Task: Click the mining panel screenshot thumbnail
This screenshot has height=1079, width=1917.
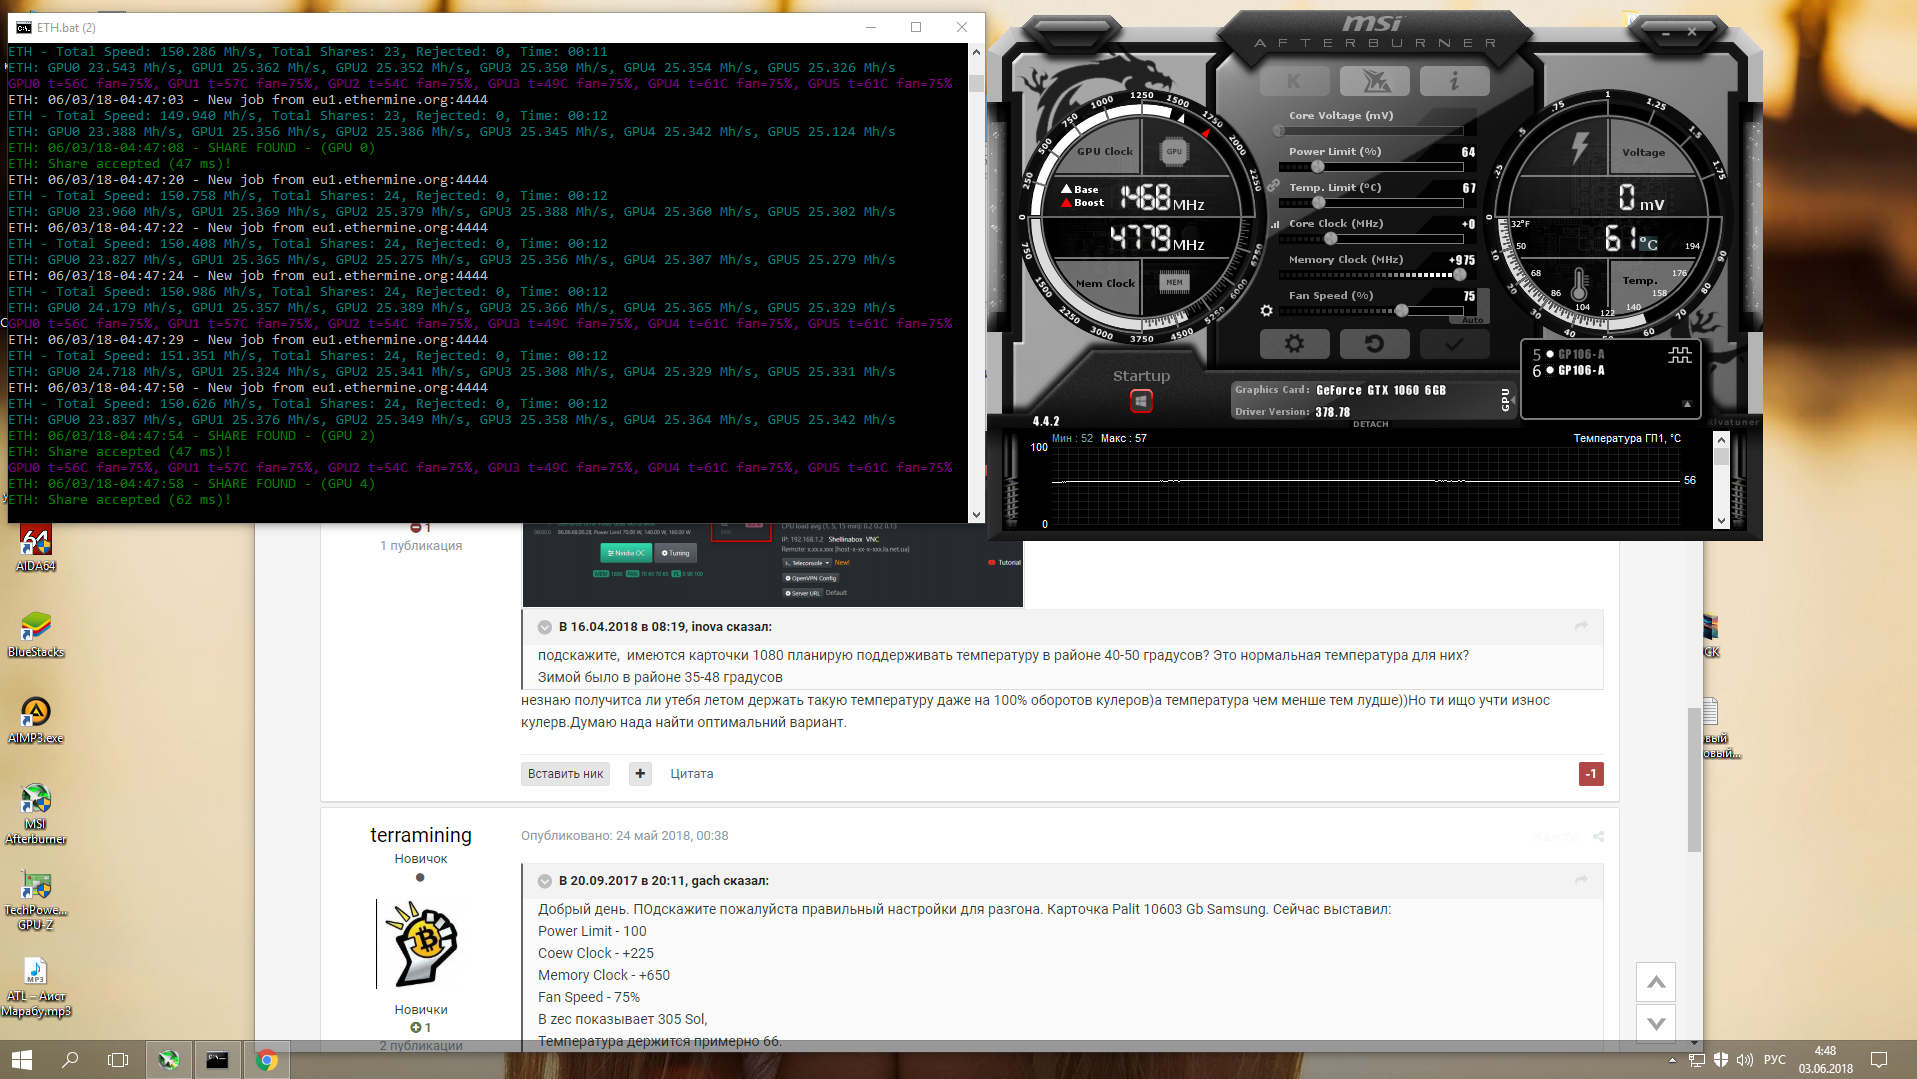Action: [x=772, y=565]
